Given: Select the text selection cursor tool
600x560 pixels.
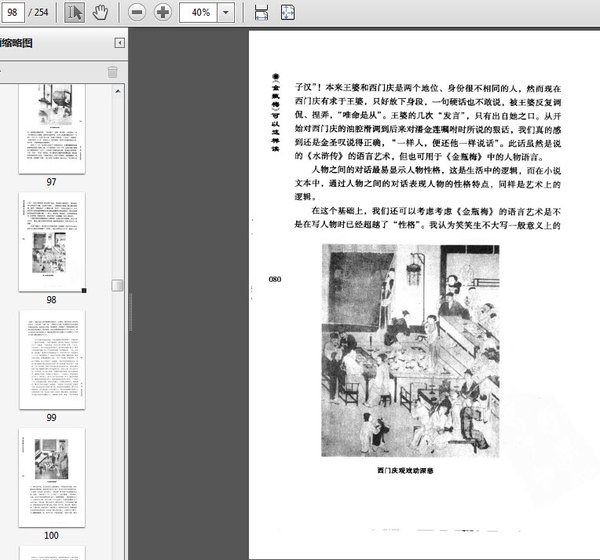Looking at the screenshot, I should 74,12.
